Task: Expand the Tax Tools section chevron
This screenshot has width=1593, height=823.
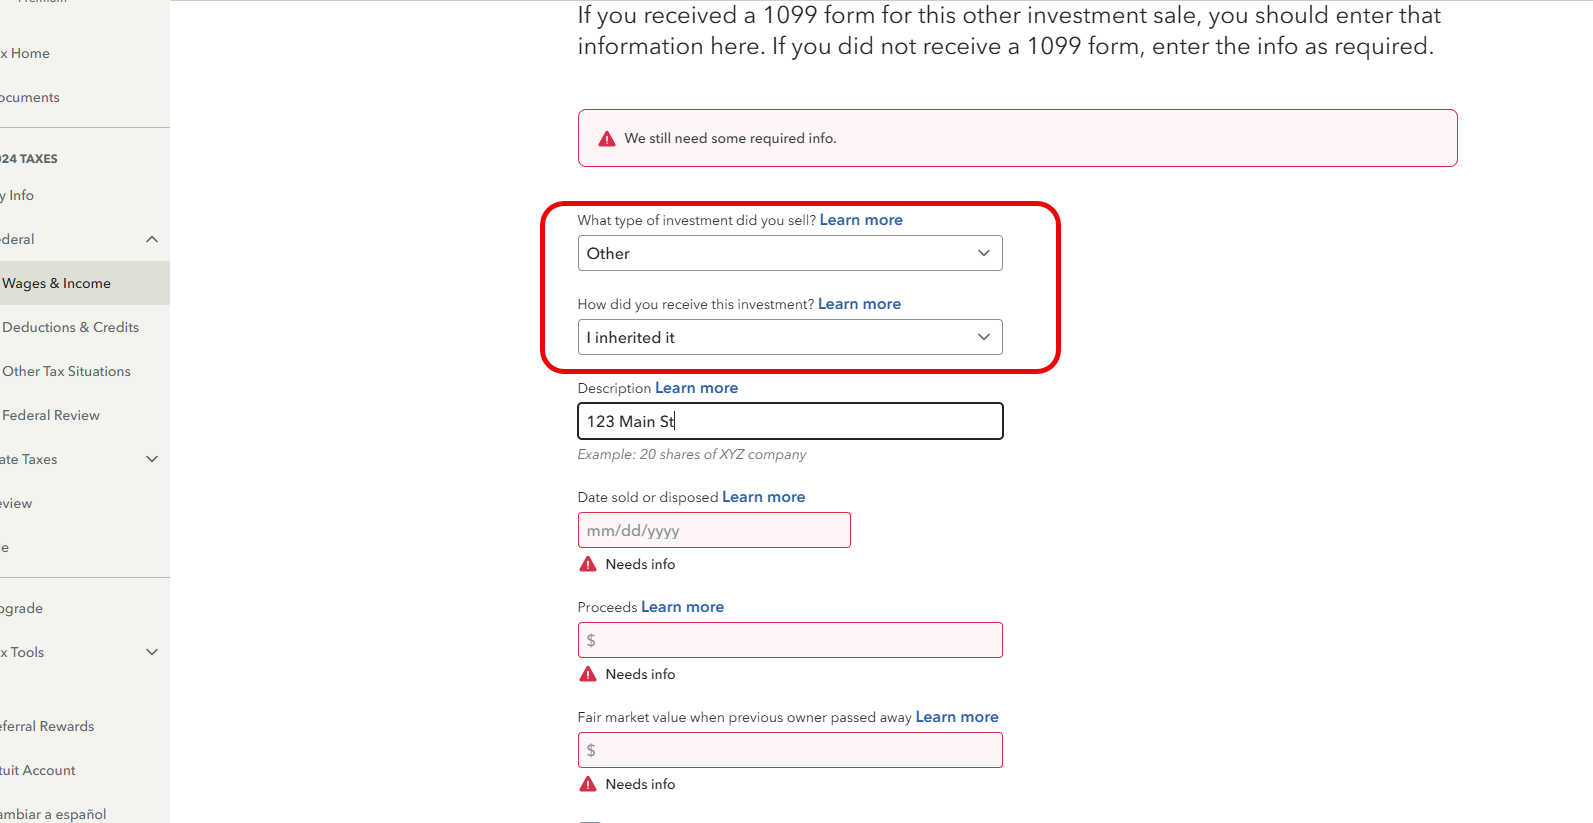Action: point(152,652)
